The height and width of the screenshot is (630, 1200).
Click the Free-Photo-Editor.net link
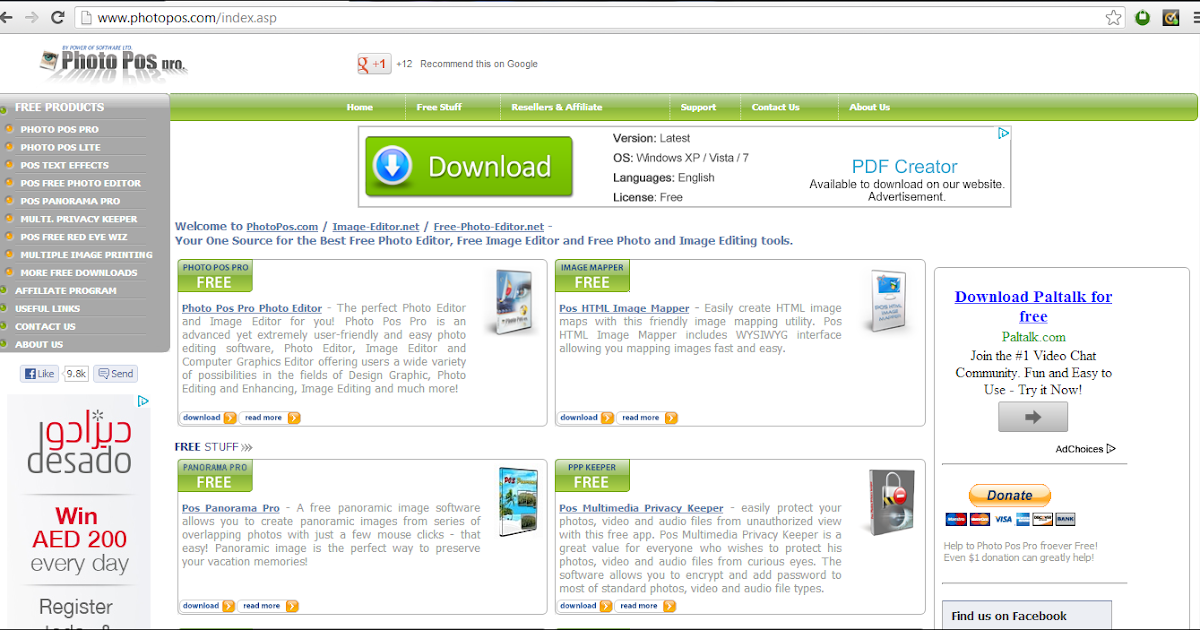[489, 227]
